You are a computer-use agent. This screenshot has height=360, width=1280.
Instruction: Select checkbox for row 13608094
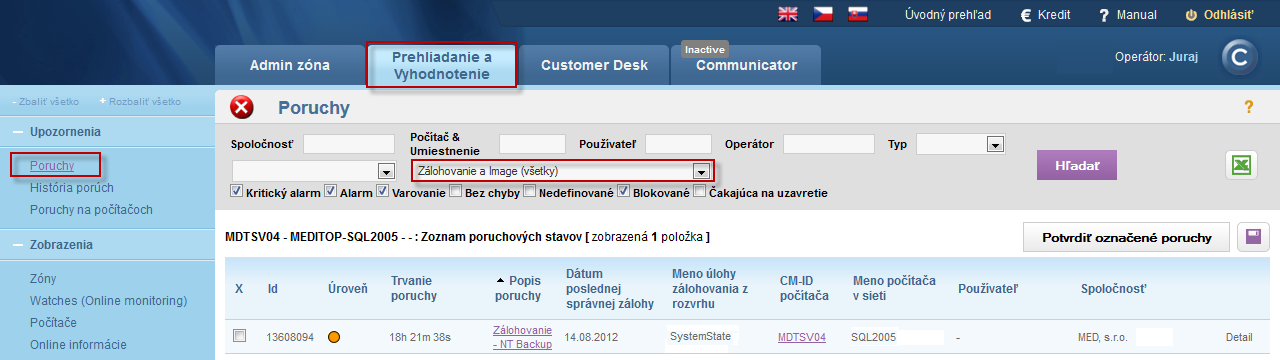coord(239,337)
